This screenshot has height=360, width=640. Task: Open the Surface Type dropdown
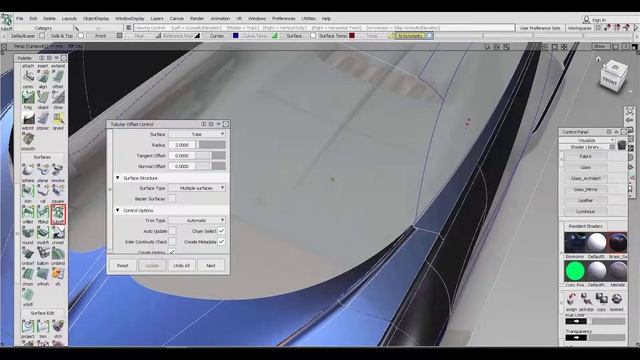tap(197, 188)
